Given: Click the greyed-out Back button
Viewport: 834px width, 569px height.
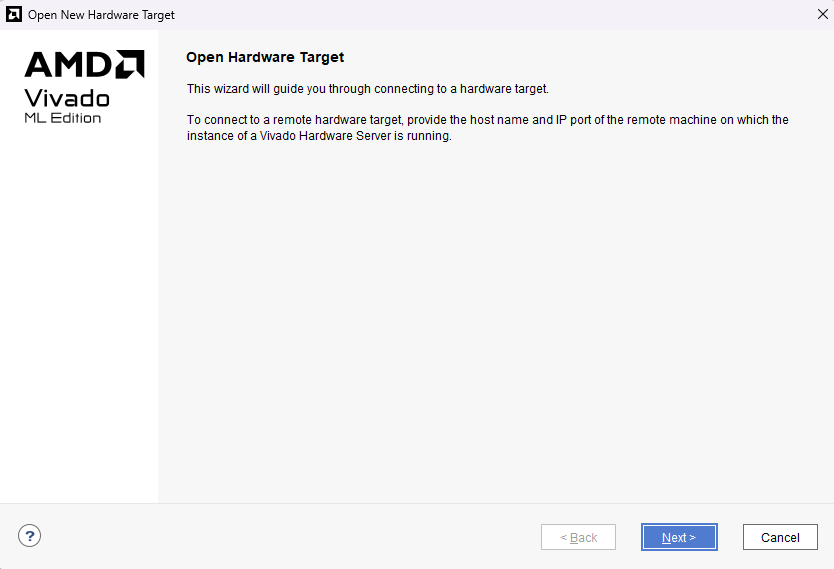Looking at the screenshot, I should pos(578,537).
